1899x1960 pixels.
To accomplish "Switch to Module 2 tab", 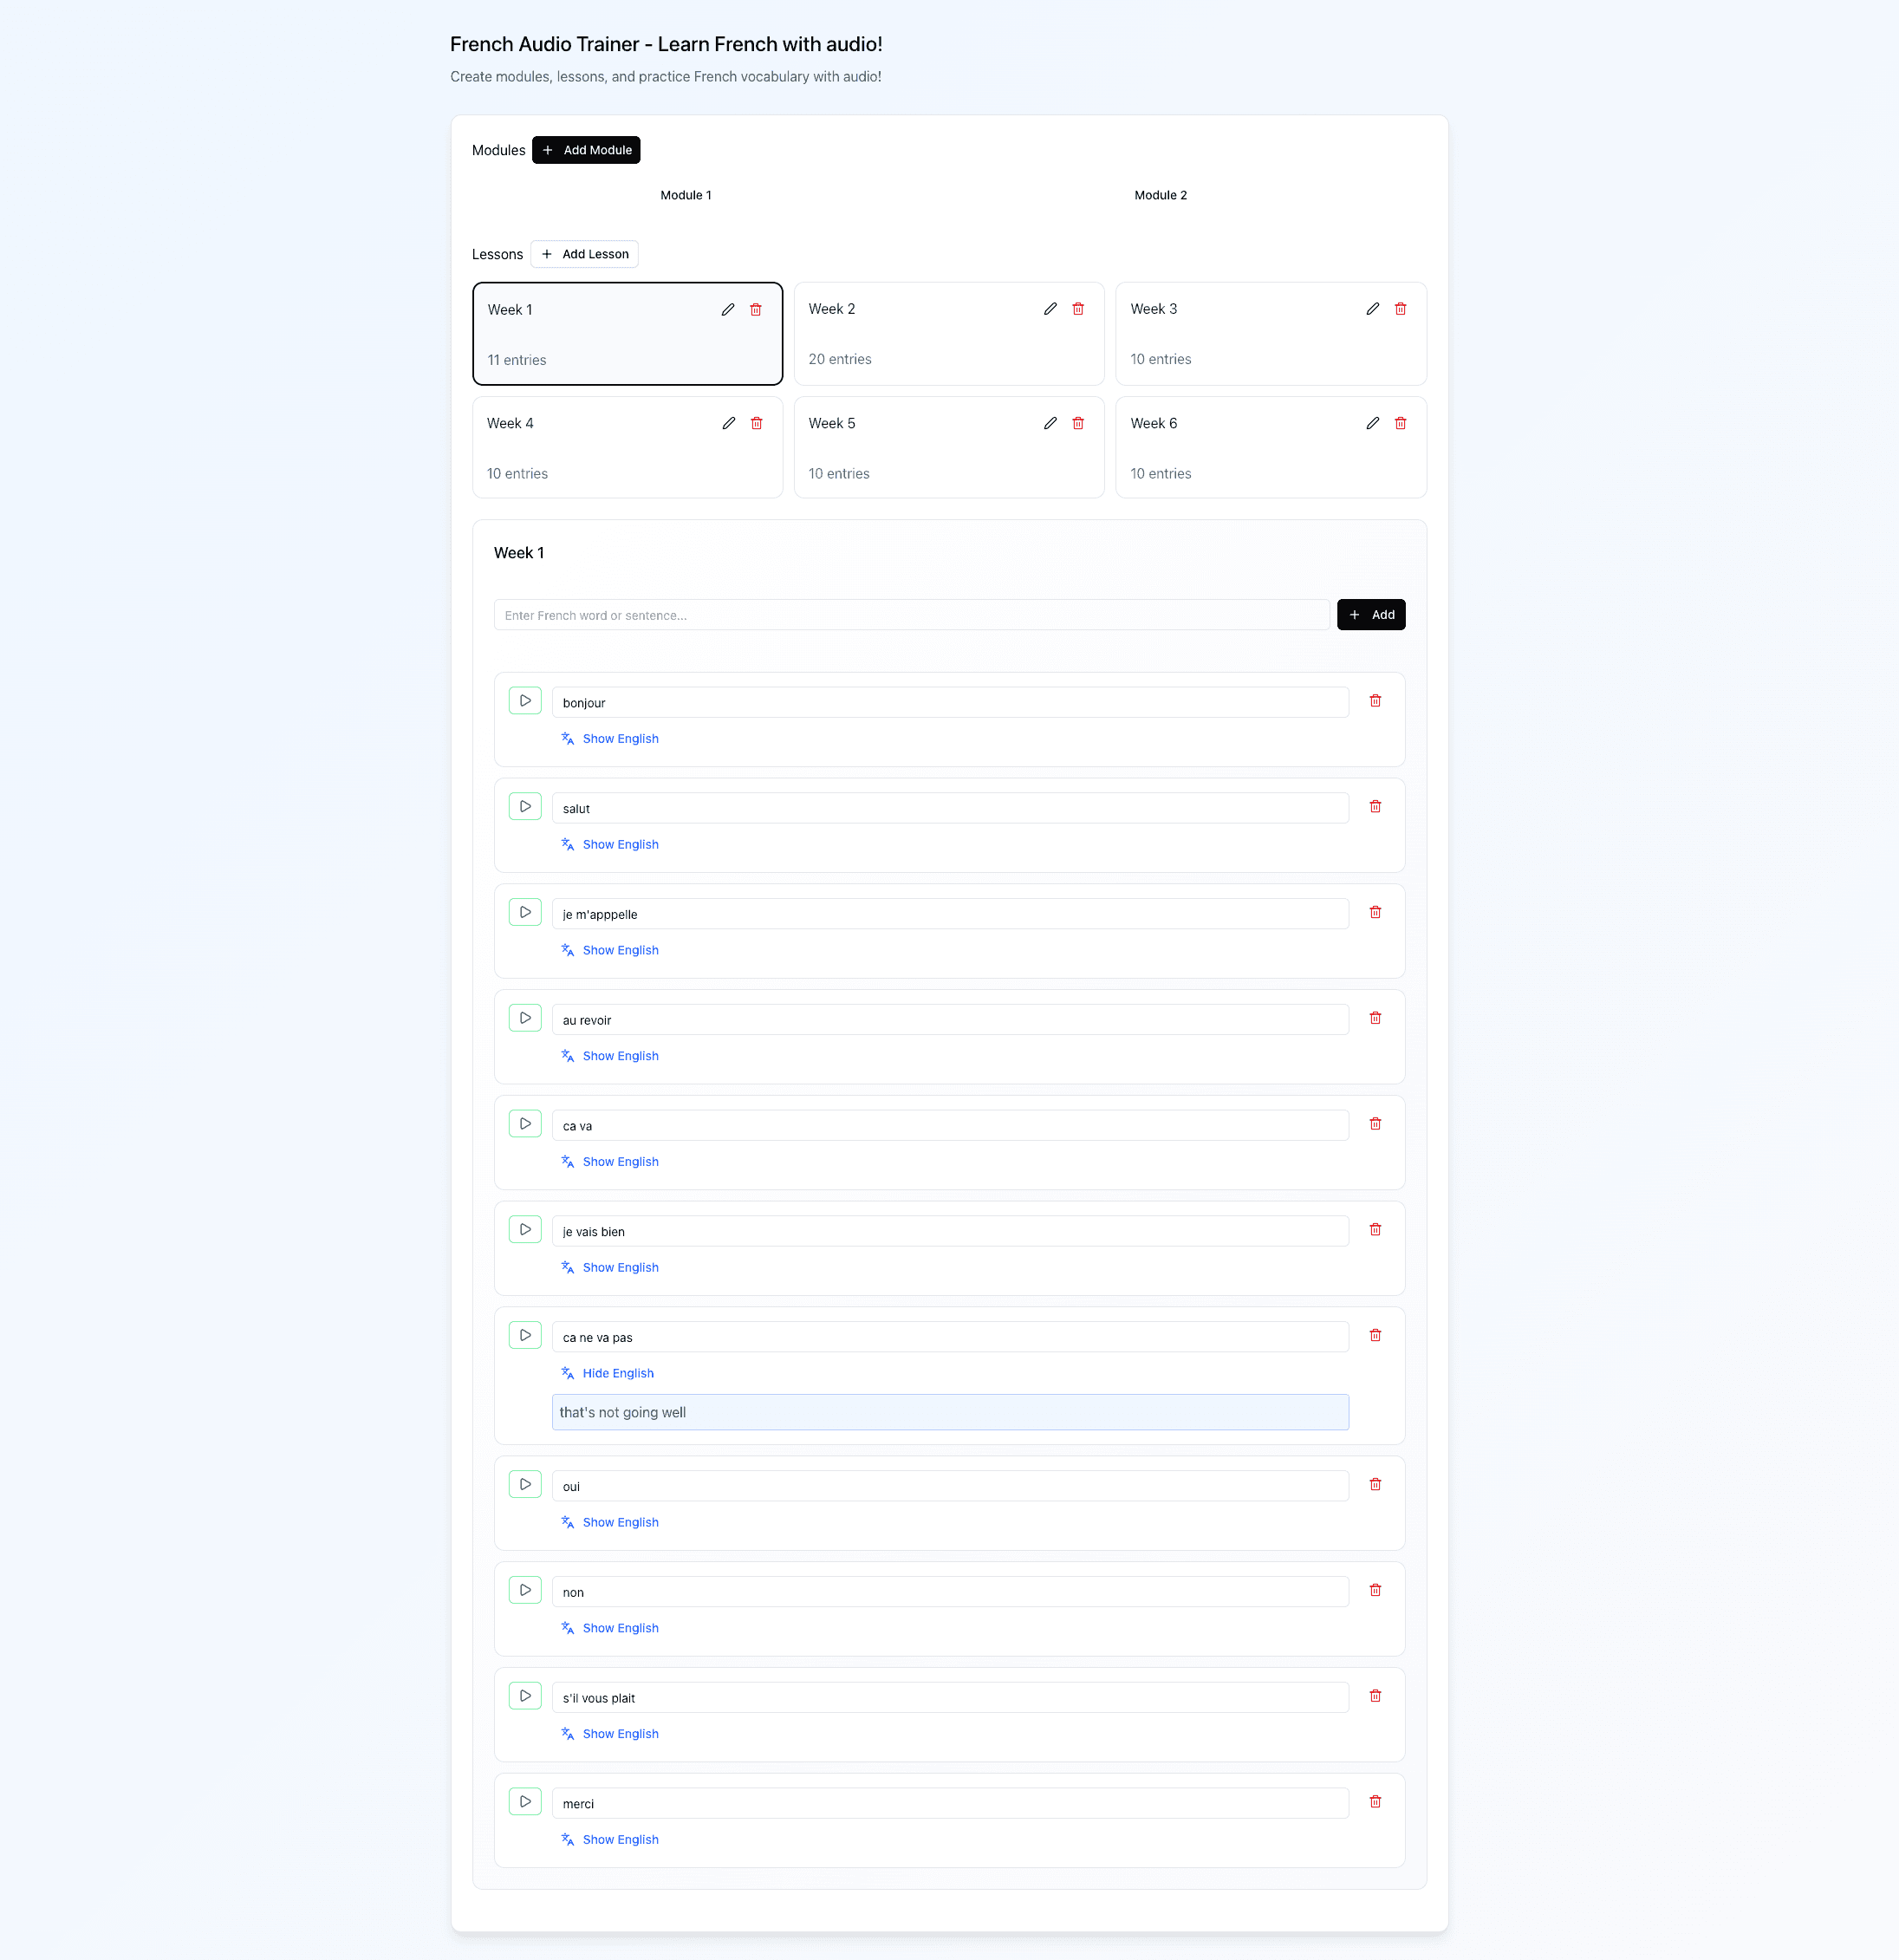I will click(1160, 195).
